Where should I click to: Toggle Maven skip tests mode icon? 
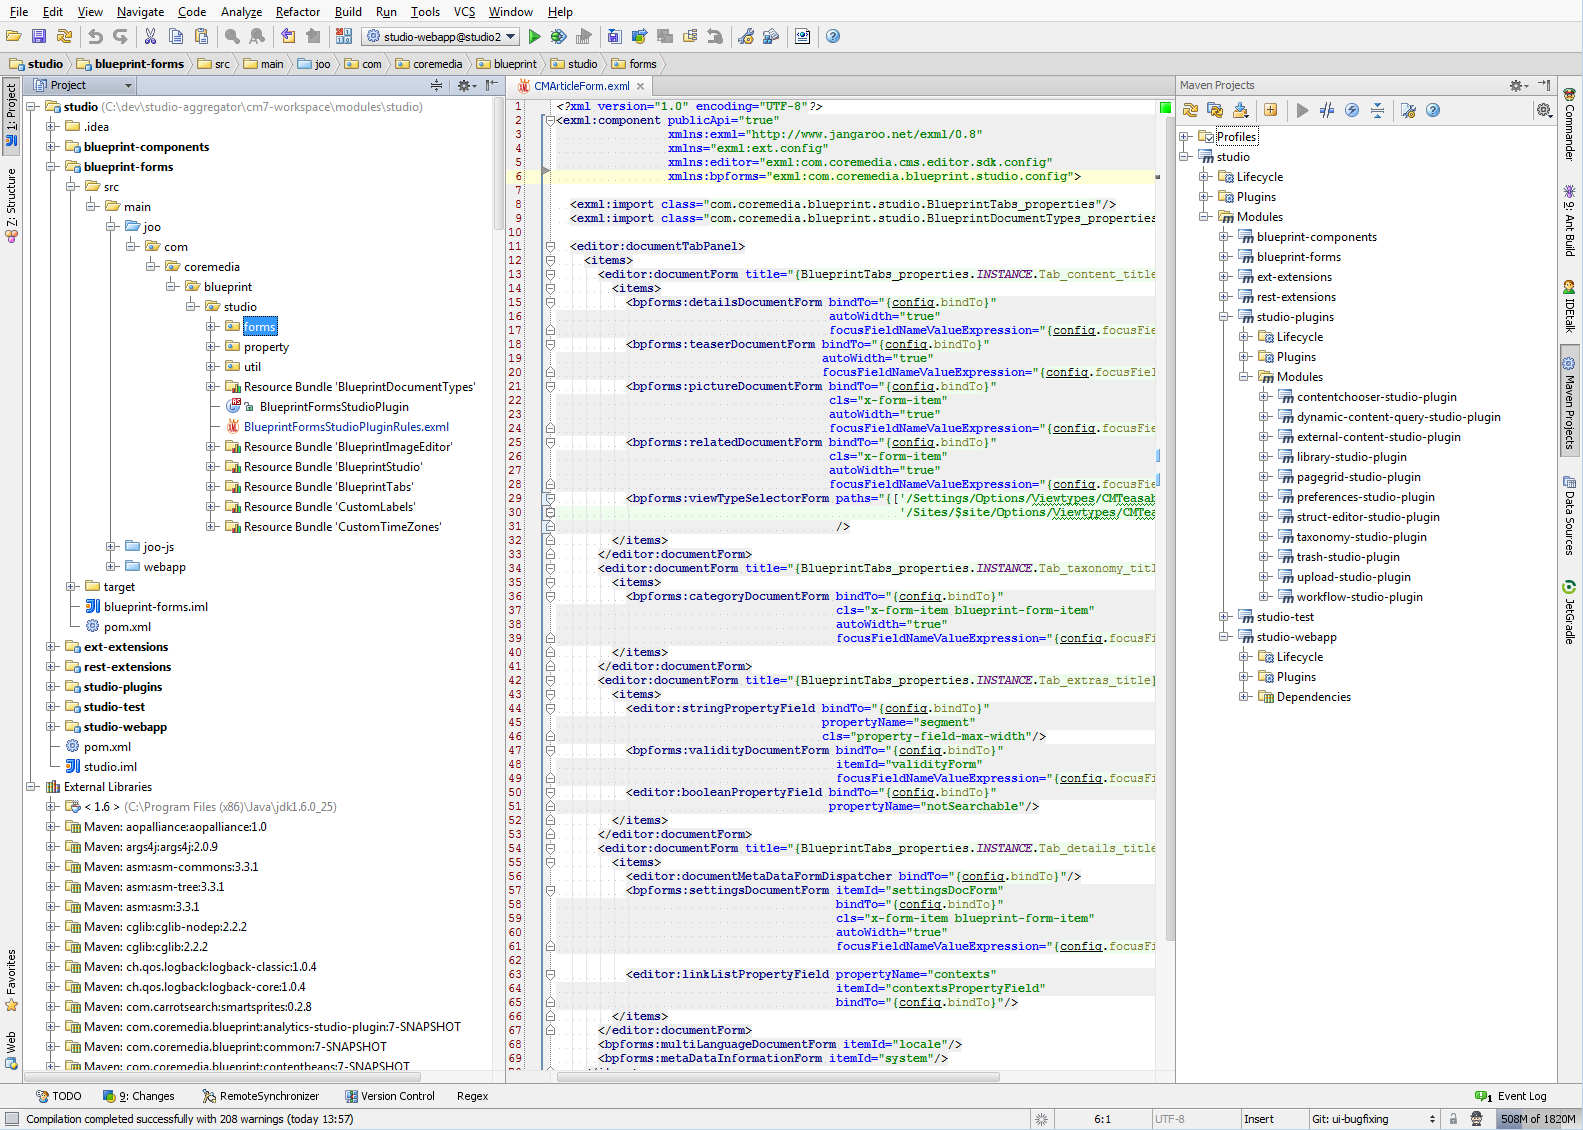[x=1352, y=111]
